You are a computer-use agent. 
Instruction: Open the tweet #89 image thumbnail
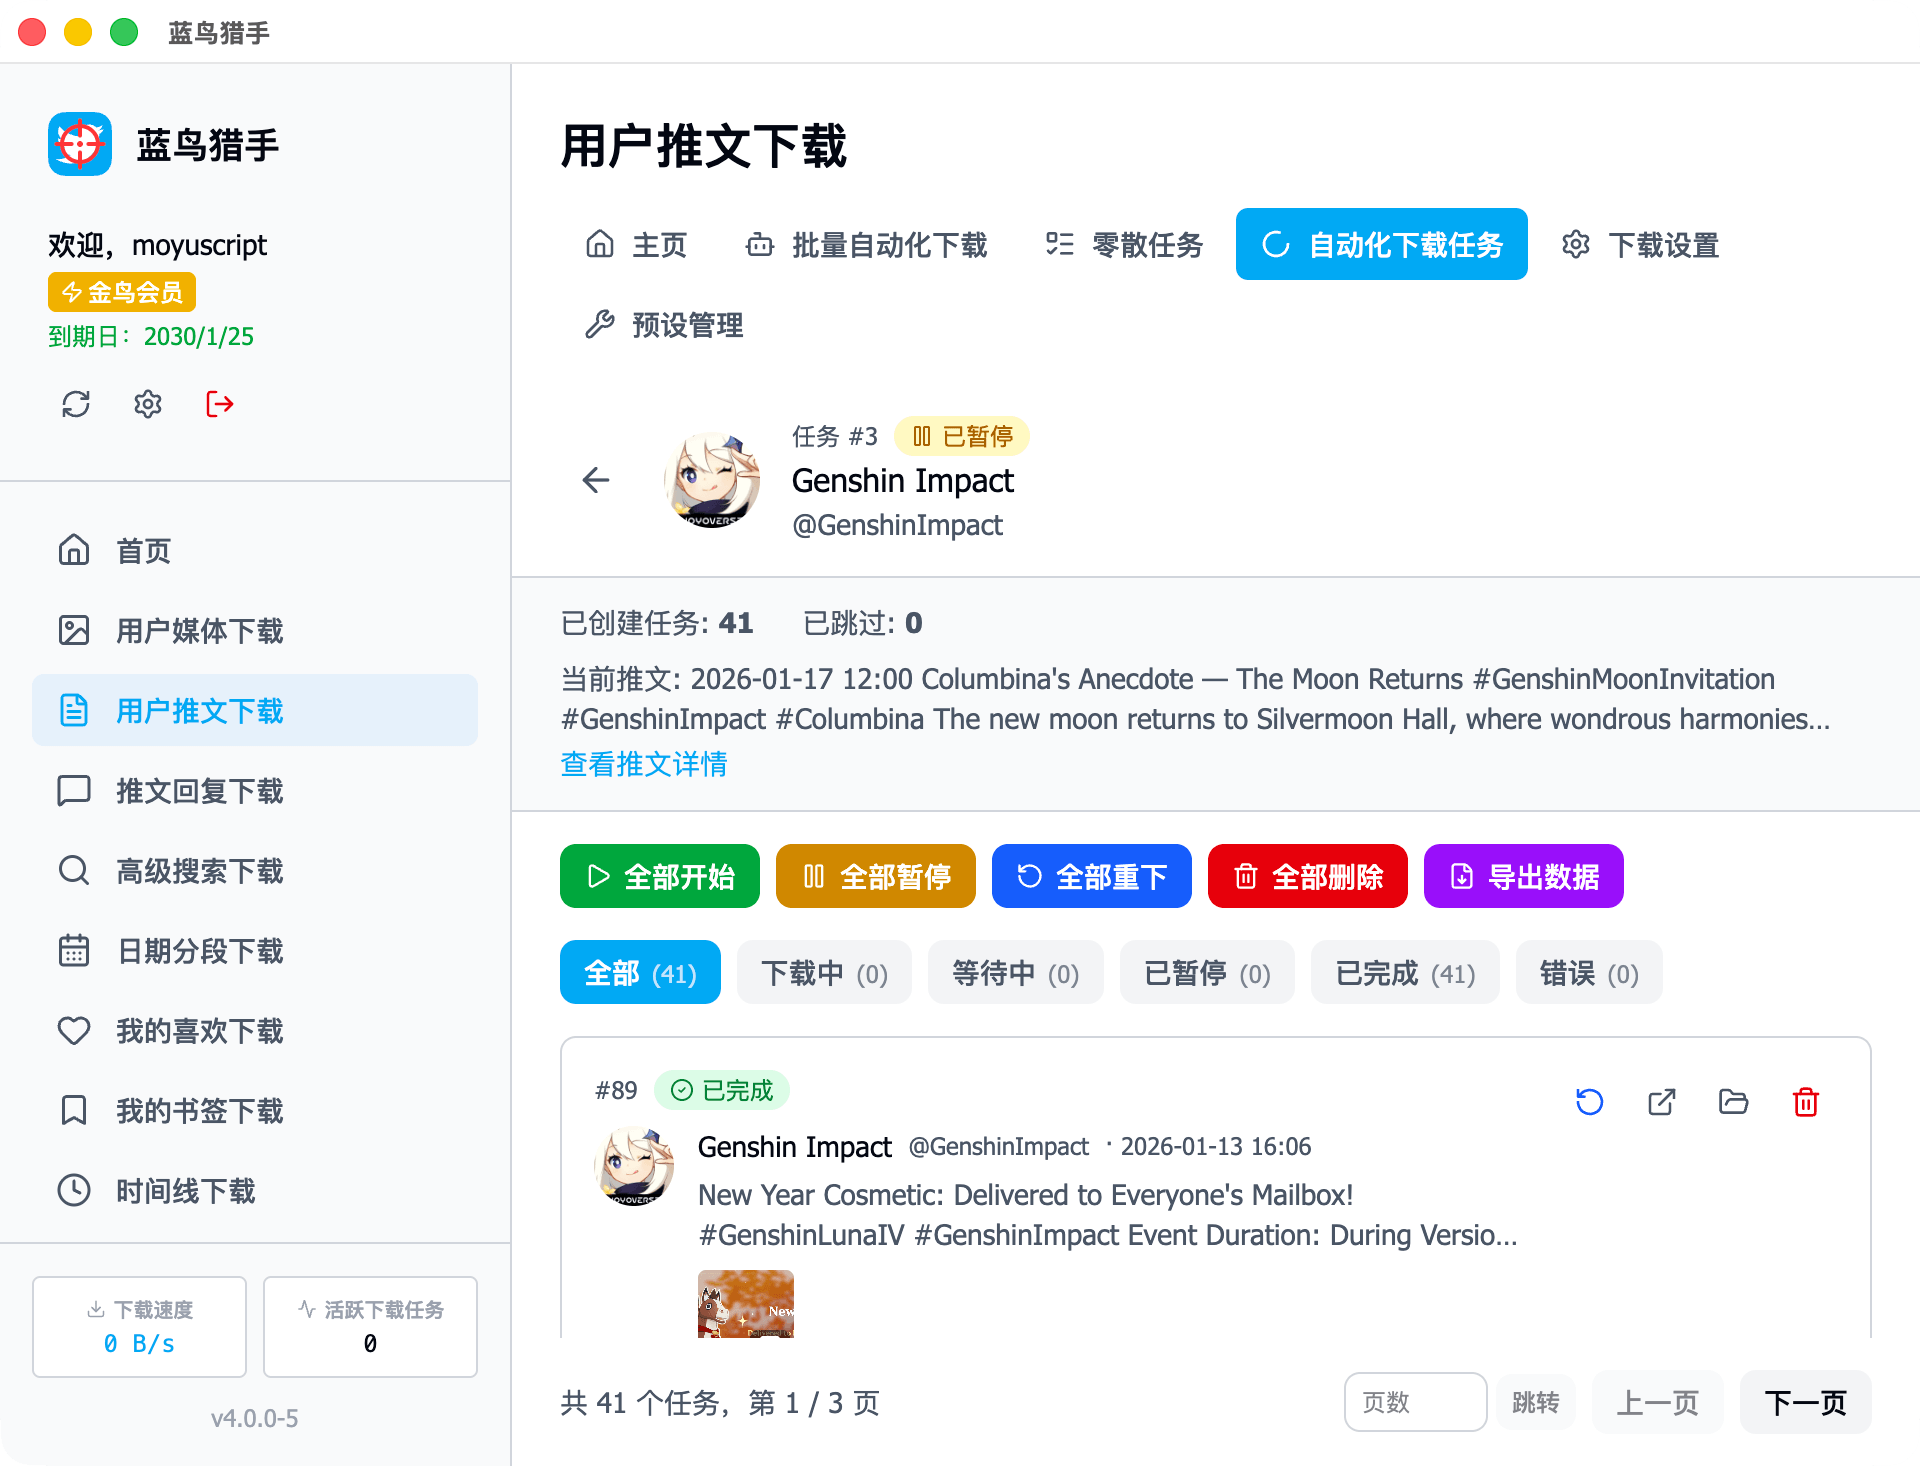click(x=746, y=1304)
